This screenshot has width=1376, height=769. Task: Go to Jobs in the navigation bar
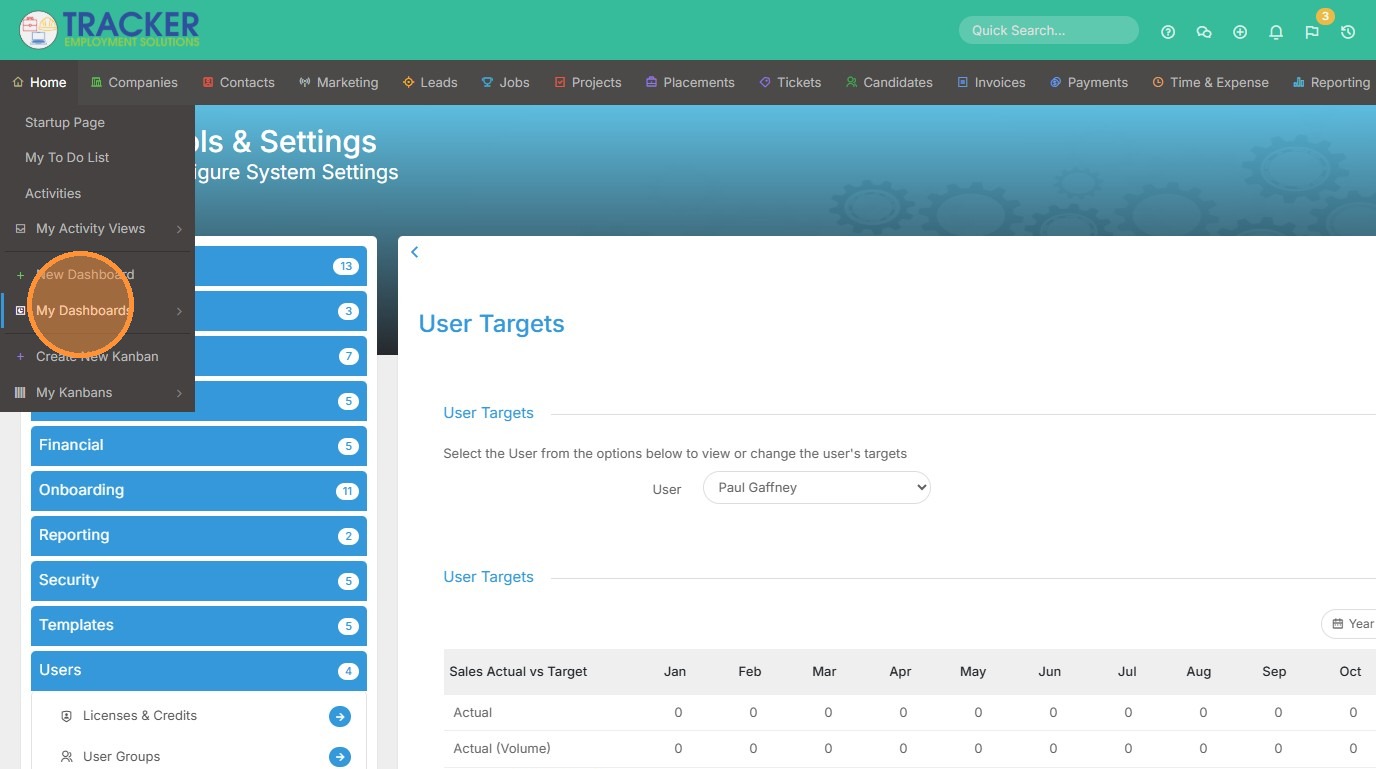click(506, 82)
